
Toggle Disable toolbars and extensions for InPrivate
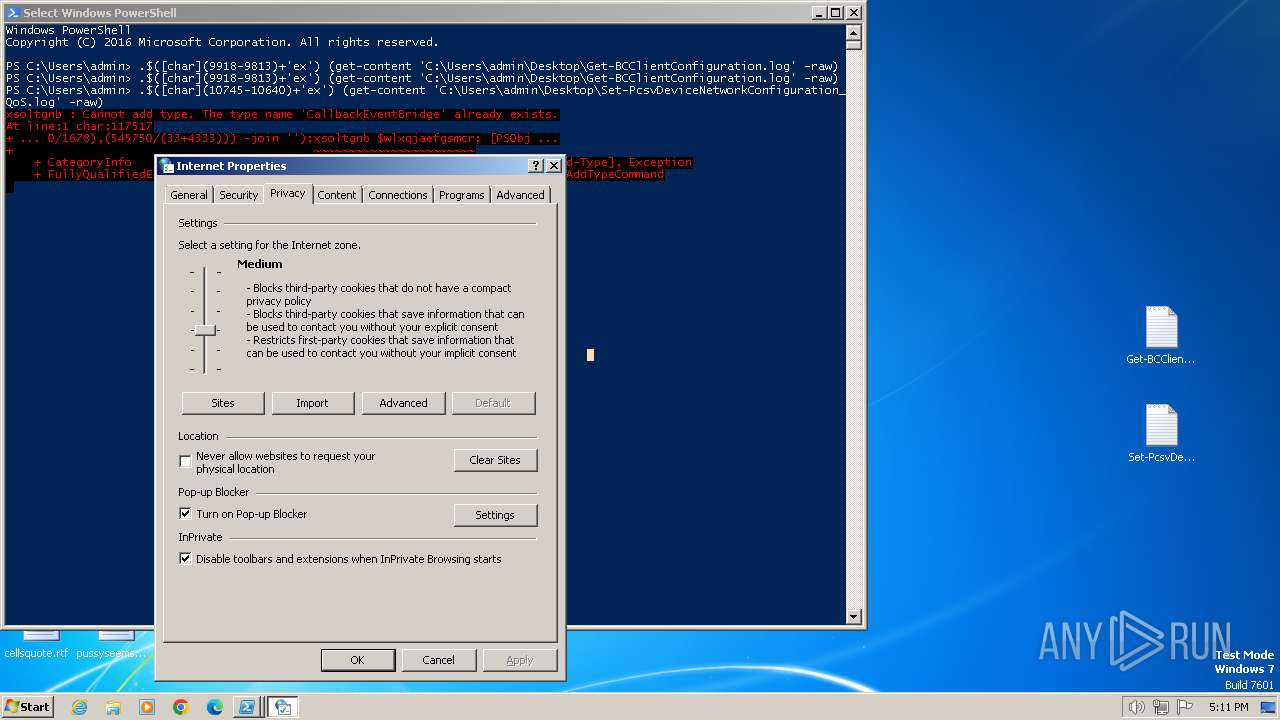pos(185,558)
